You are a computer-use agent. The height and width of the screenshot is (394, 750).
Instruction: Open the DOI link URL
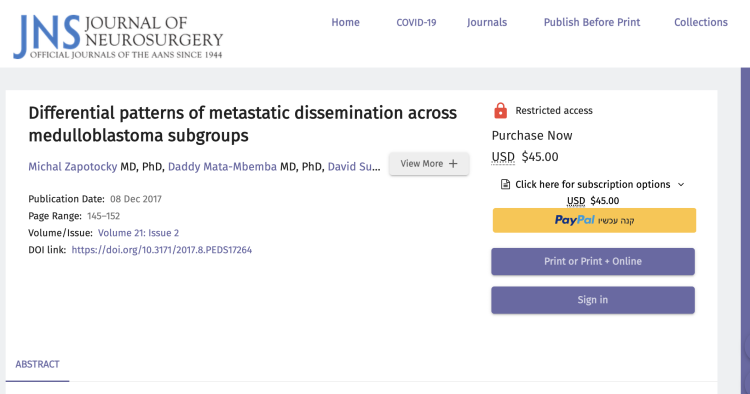point(162,250)
